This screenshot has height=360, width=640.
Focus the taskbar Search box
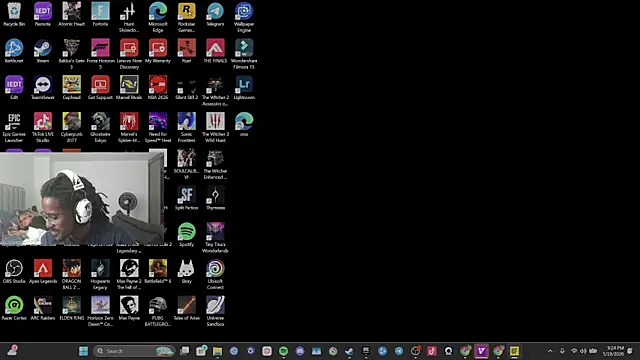point(134,351)
